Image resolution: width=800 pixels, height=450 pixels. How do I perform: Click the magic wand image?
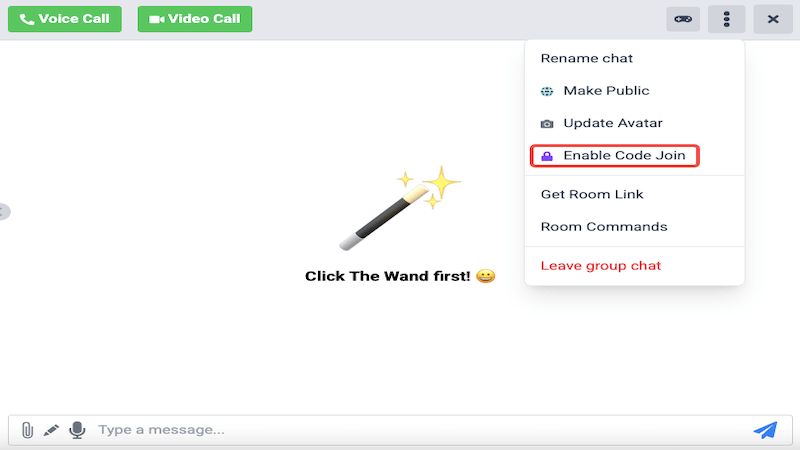pyautogui.click(x=400, y=210)
